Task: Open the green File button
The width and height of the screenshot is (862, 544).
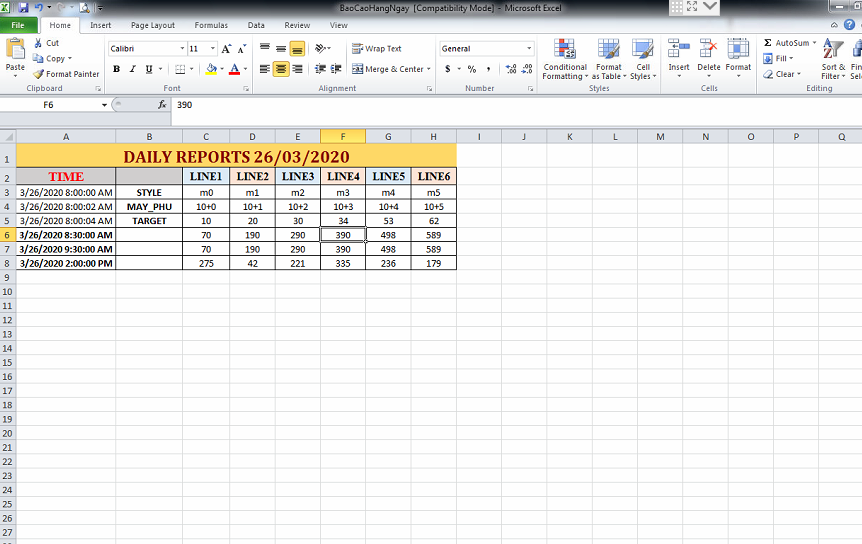Action: tap(19, 25)
